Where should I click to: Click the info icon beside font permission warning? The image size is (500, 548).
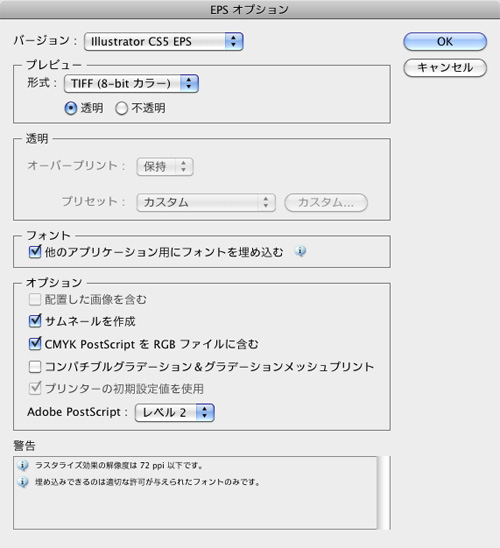pyautogui.click(x=23, y=482)
